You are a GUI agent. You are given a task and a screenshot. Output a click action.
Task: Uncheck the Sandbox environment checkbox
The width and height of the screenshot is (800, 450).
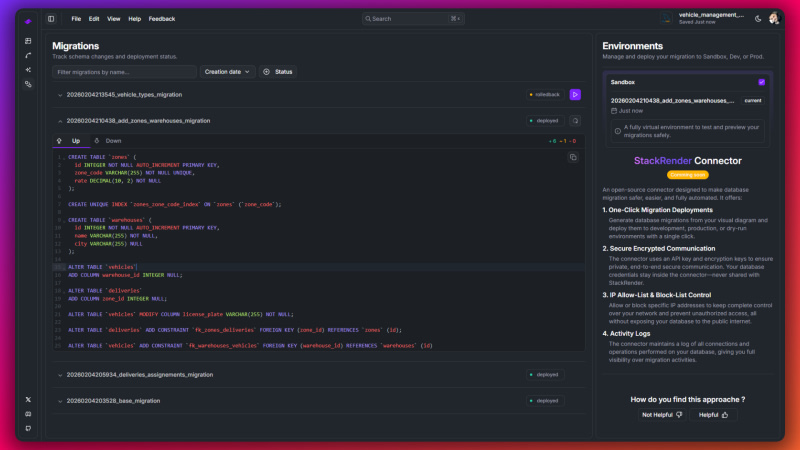[761, 82]
